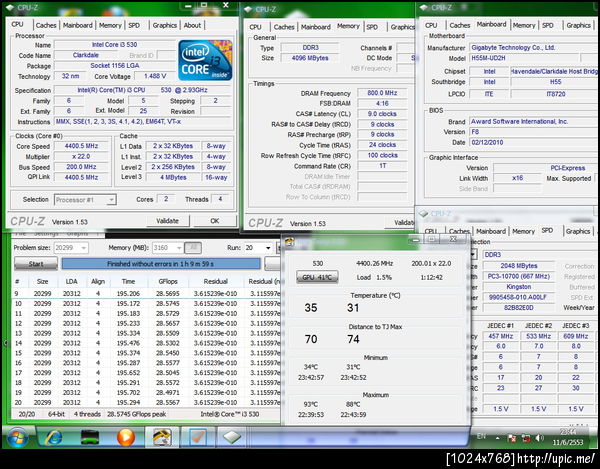Viewport: 600px width, 469px height.
Task: Click Validate in first CPU-Z window
Action: click(168, 221)
